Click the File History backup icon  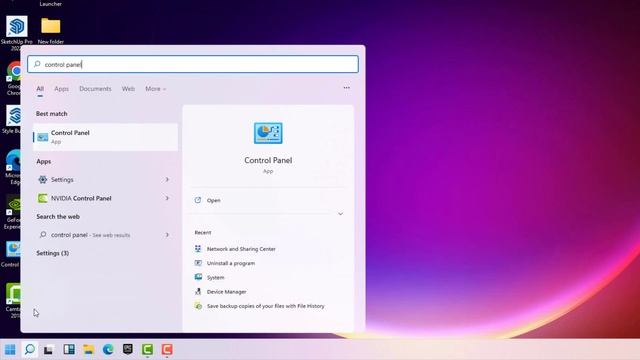[x=198, y=306]
